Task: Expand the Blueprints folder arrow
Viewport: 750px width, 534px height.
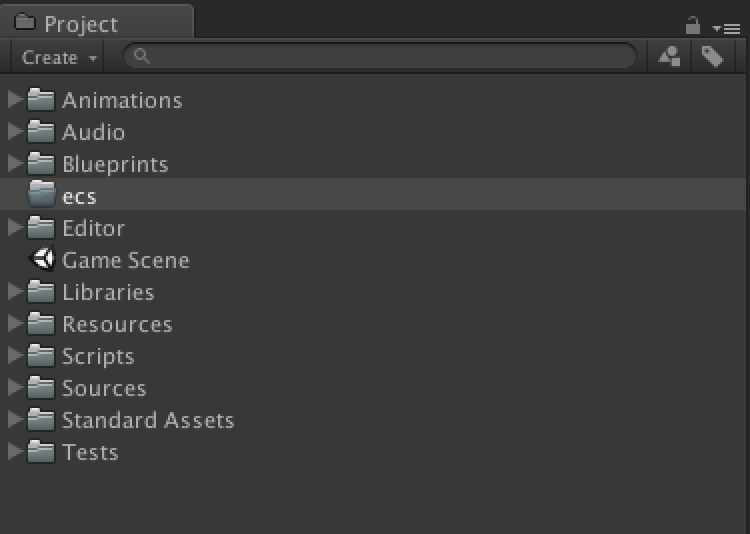Action: point(15,163)
